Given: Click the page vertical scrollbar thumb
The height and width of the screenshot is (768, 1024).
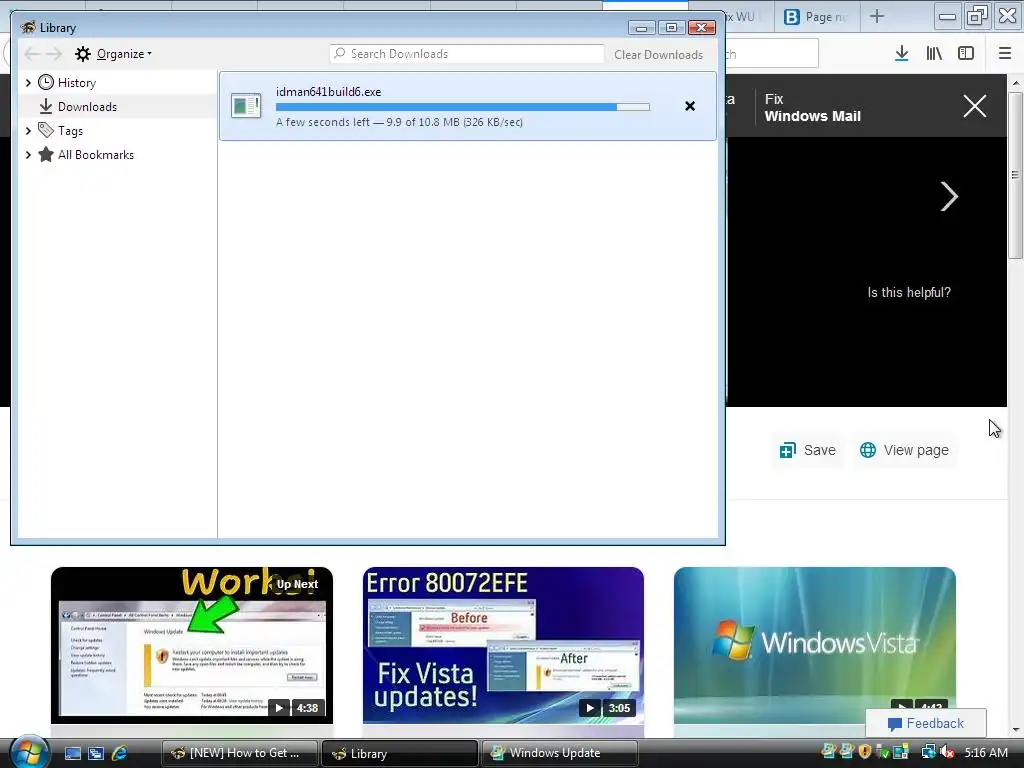Looking at the screenshot, I should click(x=1015, y=175).
